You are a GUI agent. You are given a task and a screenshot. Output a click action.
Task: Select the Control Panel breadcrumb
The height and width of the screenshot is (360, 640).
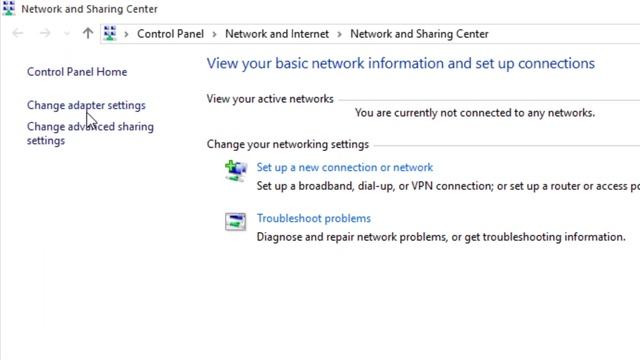click(x=170, y=34)
